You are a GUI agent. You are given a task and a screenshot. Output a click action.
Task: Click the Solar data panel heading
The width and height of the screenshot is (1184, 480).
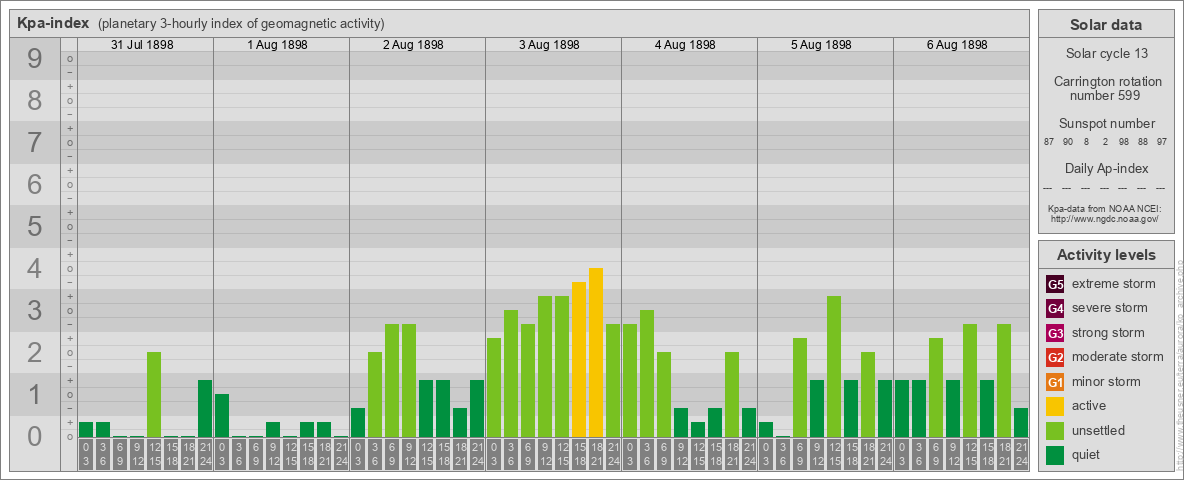[x=1106, y=25]
